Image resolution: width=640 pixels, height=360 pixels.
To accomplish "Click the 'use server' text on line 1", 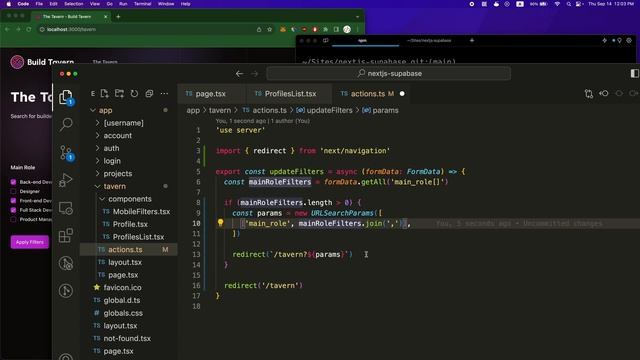I will (240, 130).
